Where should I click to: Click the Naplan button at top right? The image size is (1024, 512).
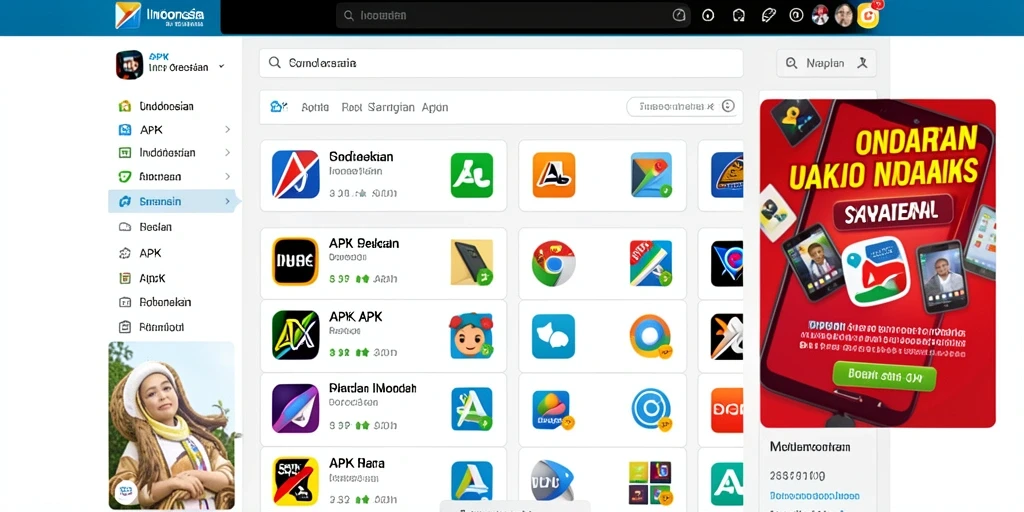(826, 63)
